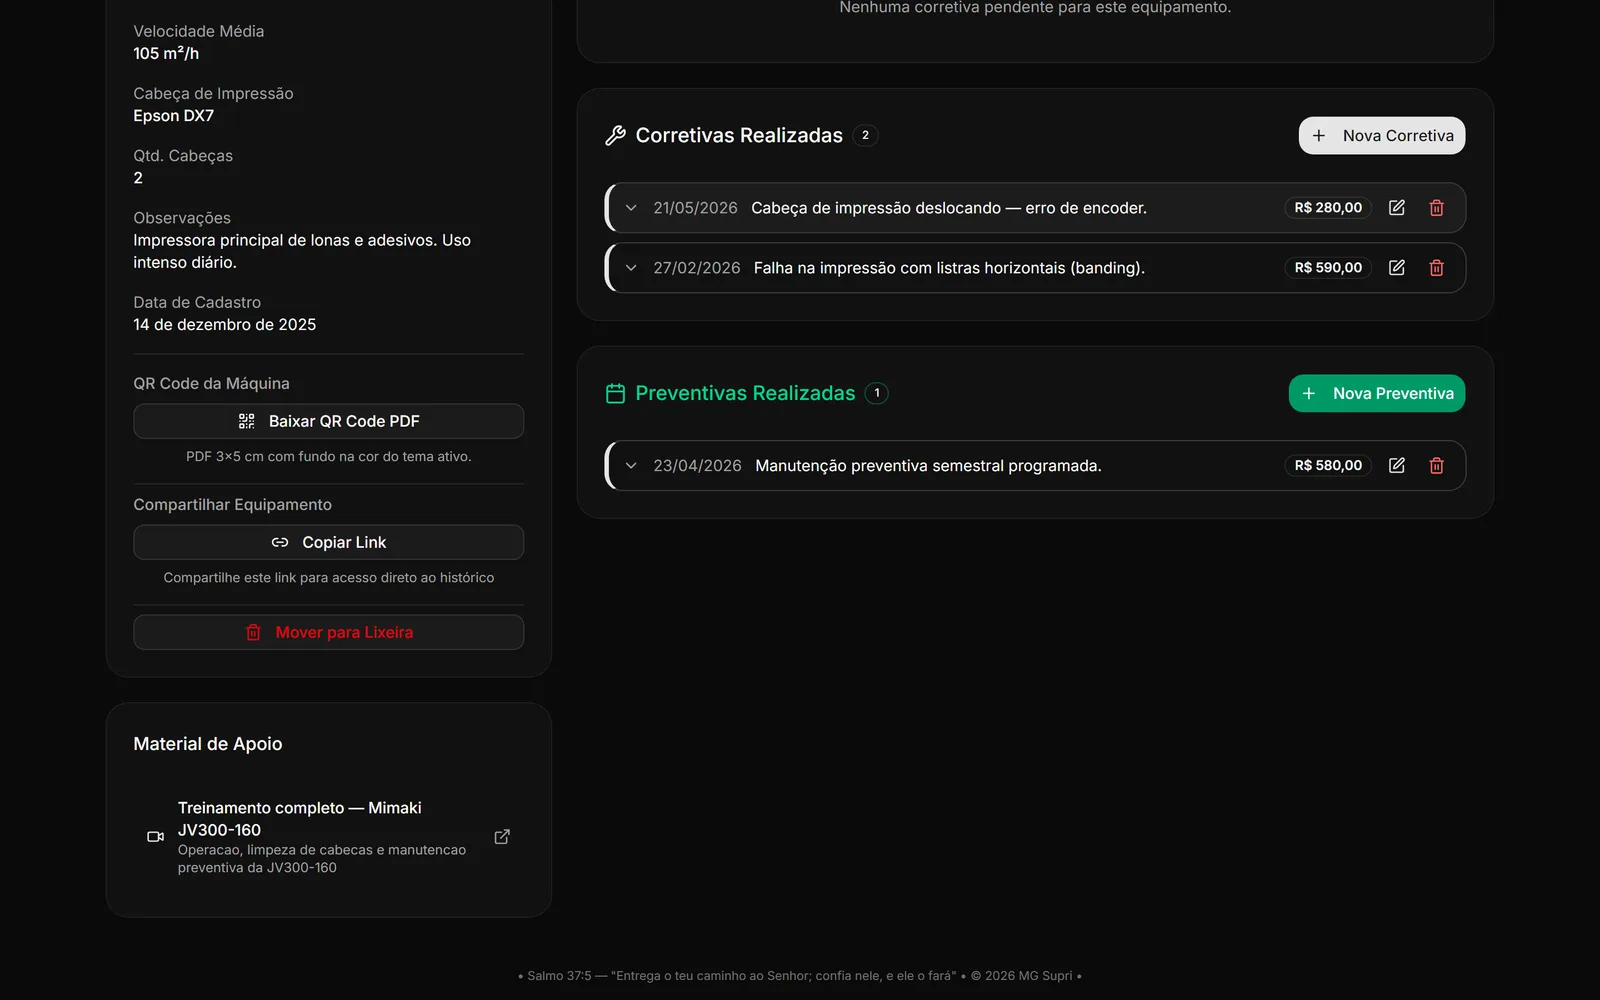
Task: Click the video icon beside Treinamento completo
Action: pos(155,837)
